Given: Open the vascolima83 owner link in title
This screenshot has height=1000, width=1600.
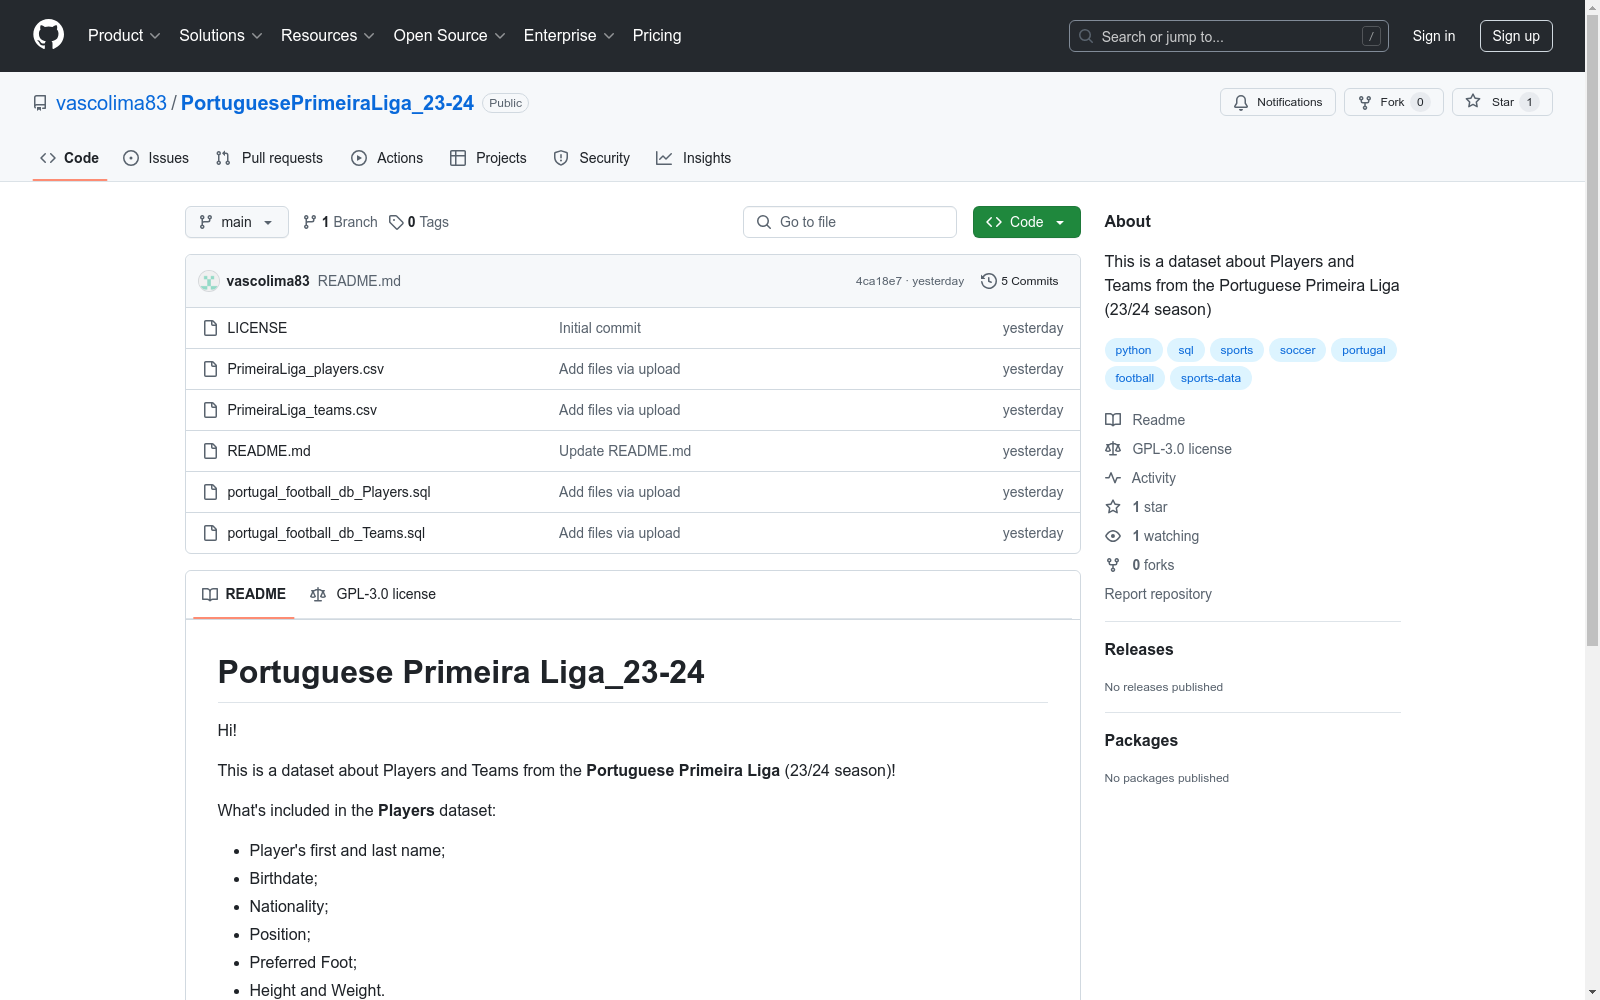Looking at the screenshot, I should [111, 103].
